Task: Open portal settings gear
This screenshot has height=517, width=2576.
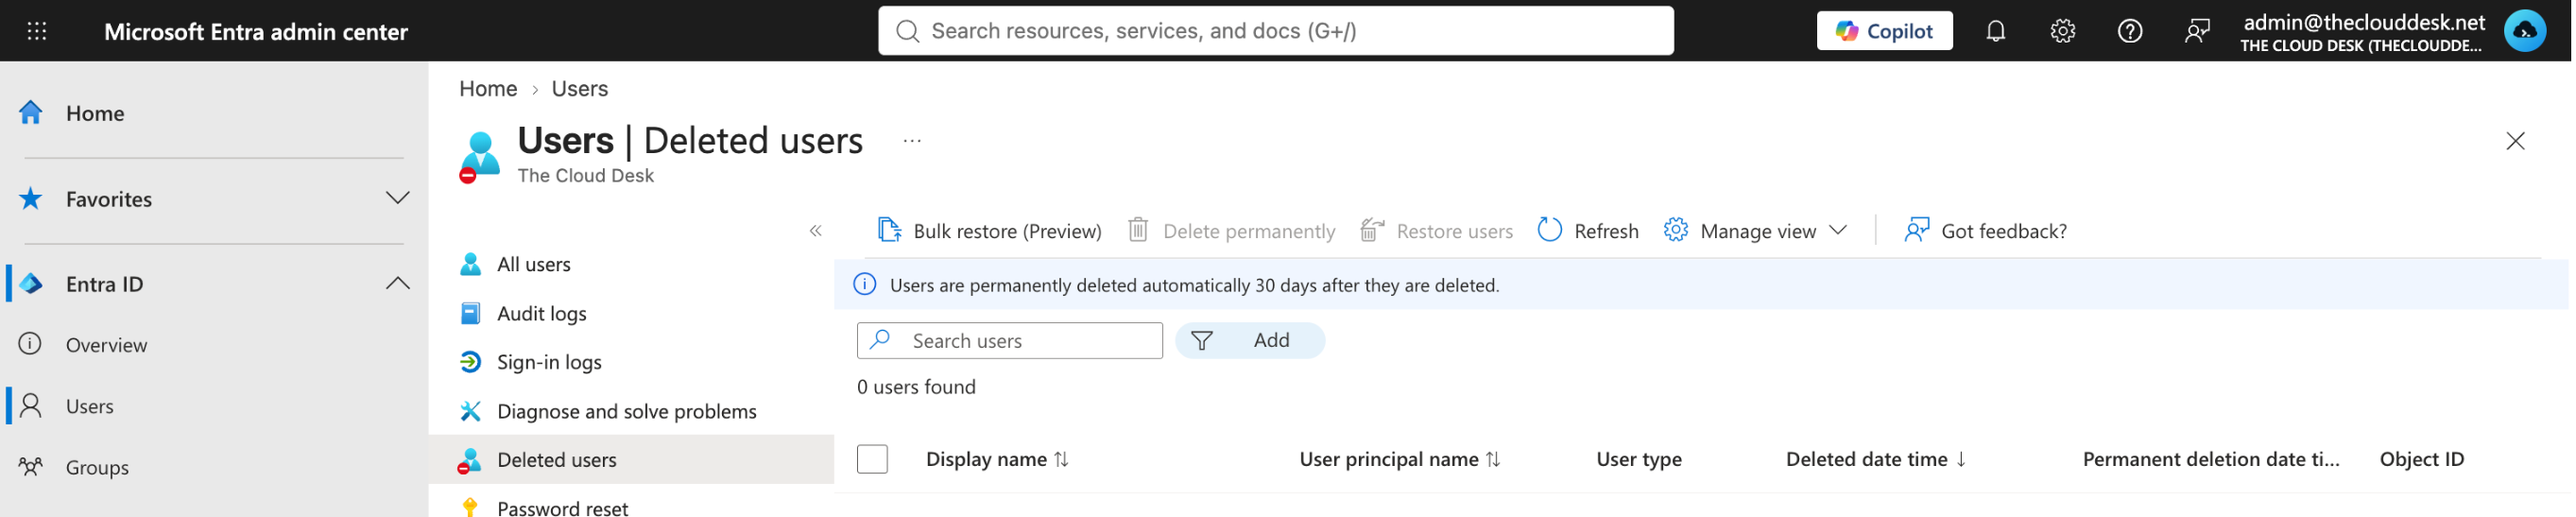Action: coord(2062,31)
